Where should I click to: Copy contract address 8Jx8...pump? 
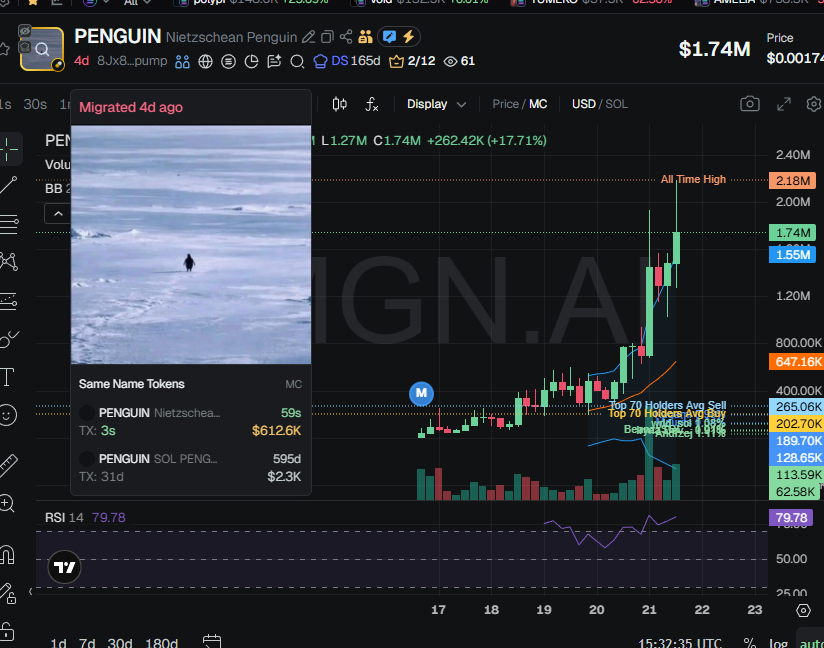[x=132, y=61]
